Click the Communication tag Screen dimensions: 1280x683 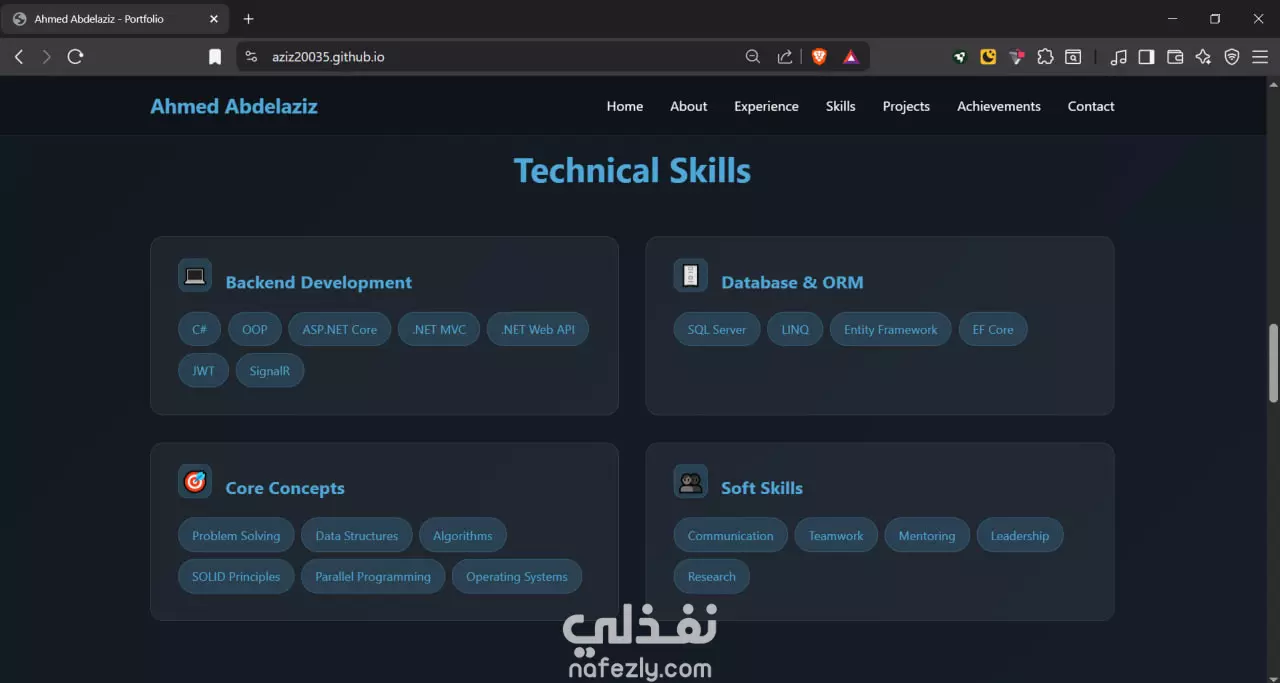731,535
